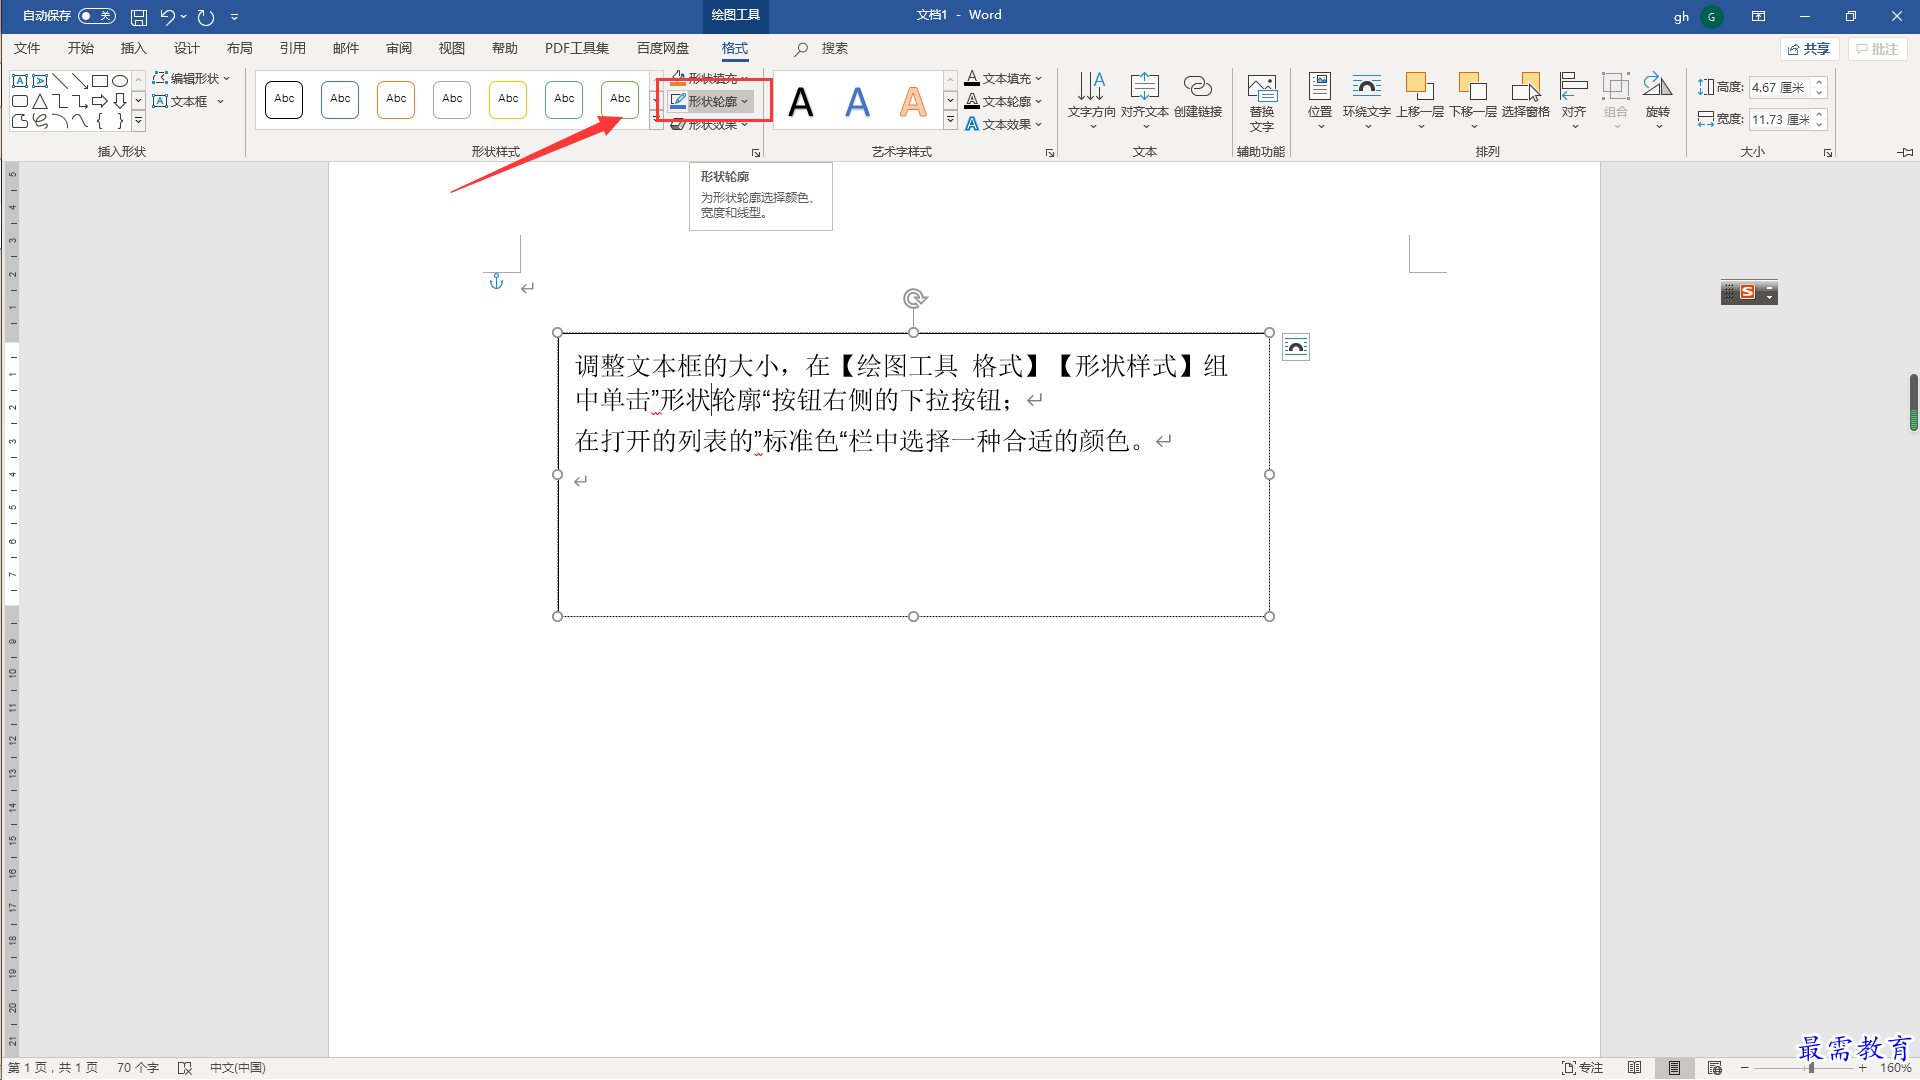Switch to the 审阅 tab
This screenshot has height=1080, width=1920.
[x=398, y=48]
